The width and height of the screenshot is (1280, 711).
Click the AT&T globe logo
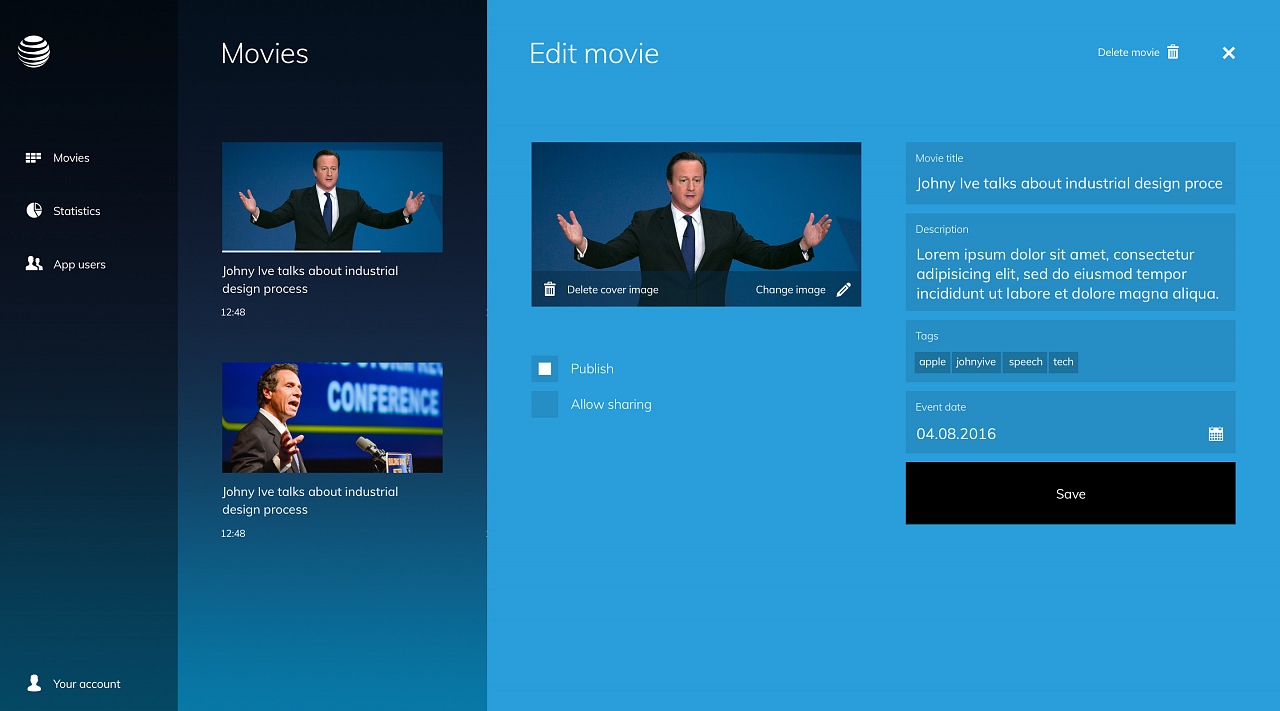point(34,51)
